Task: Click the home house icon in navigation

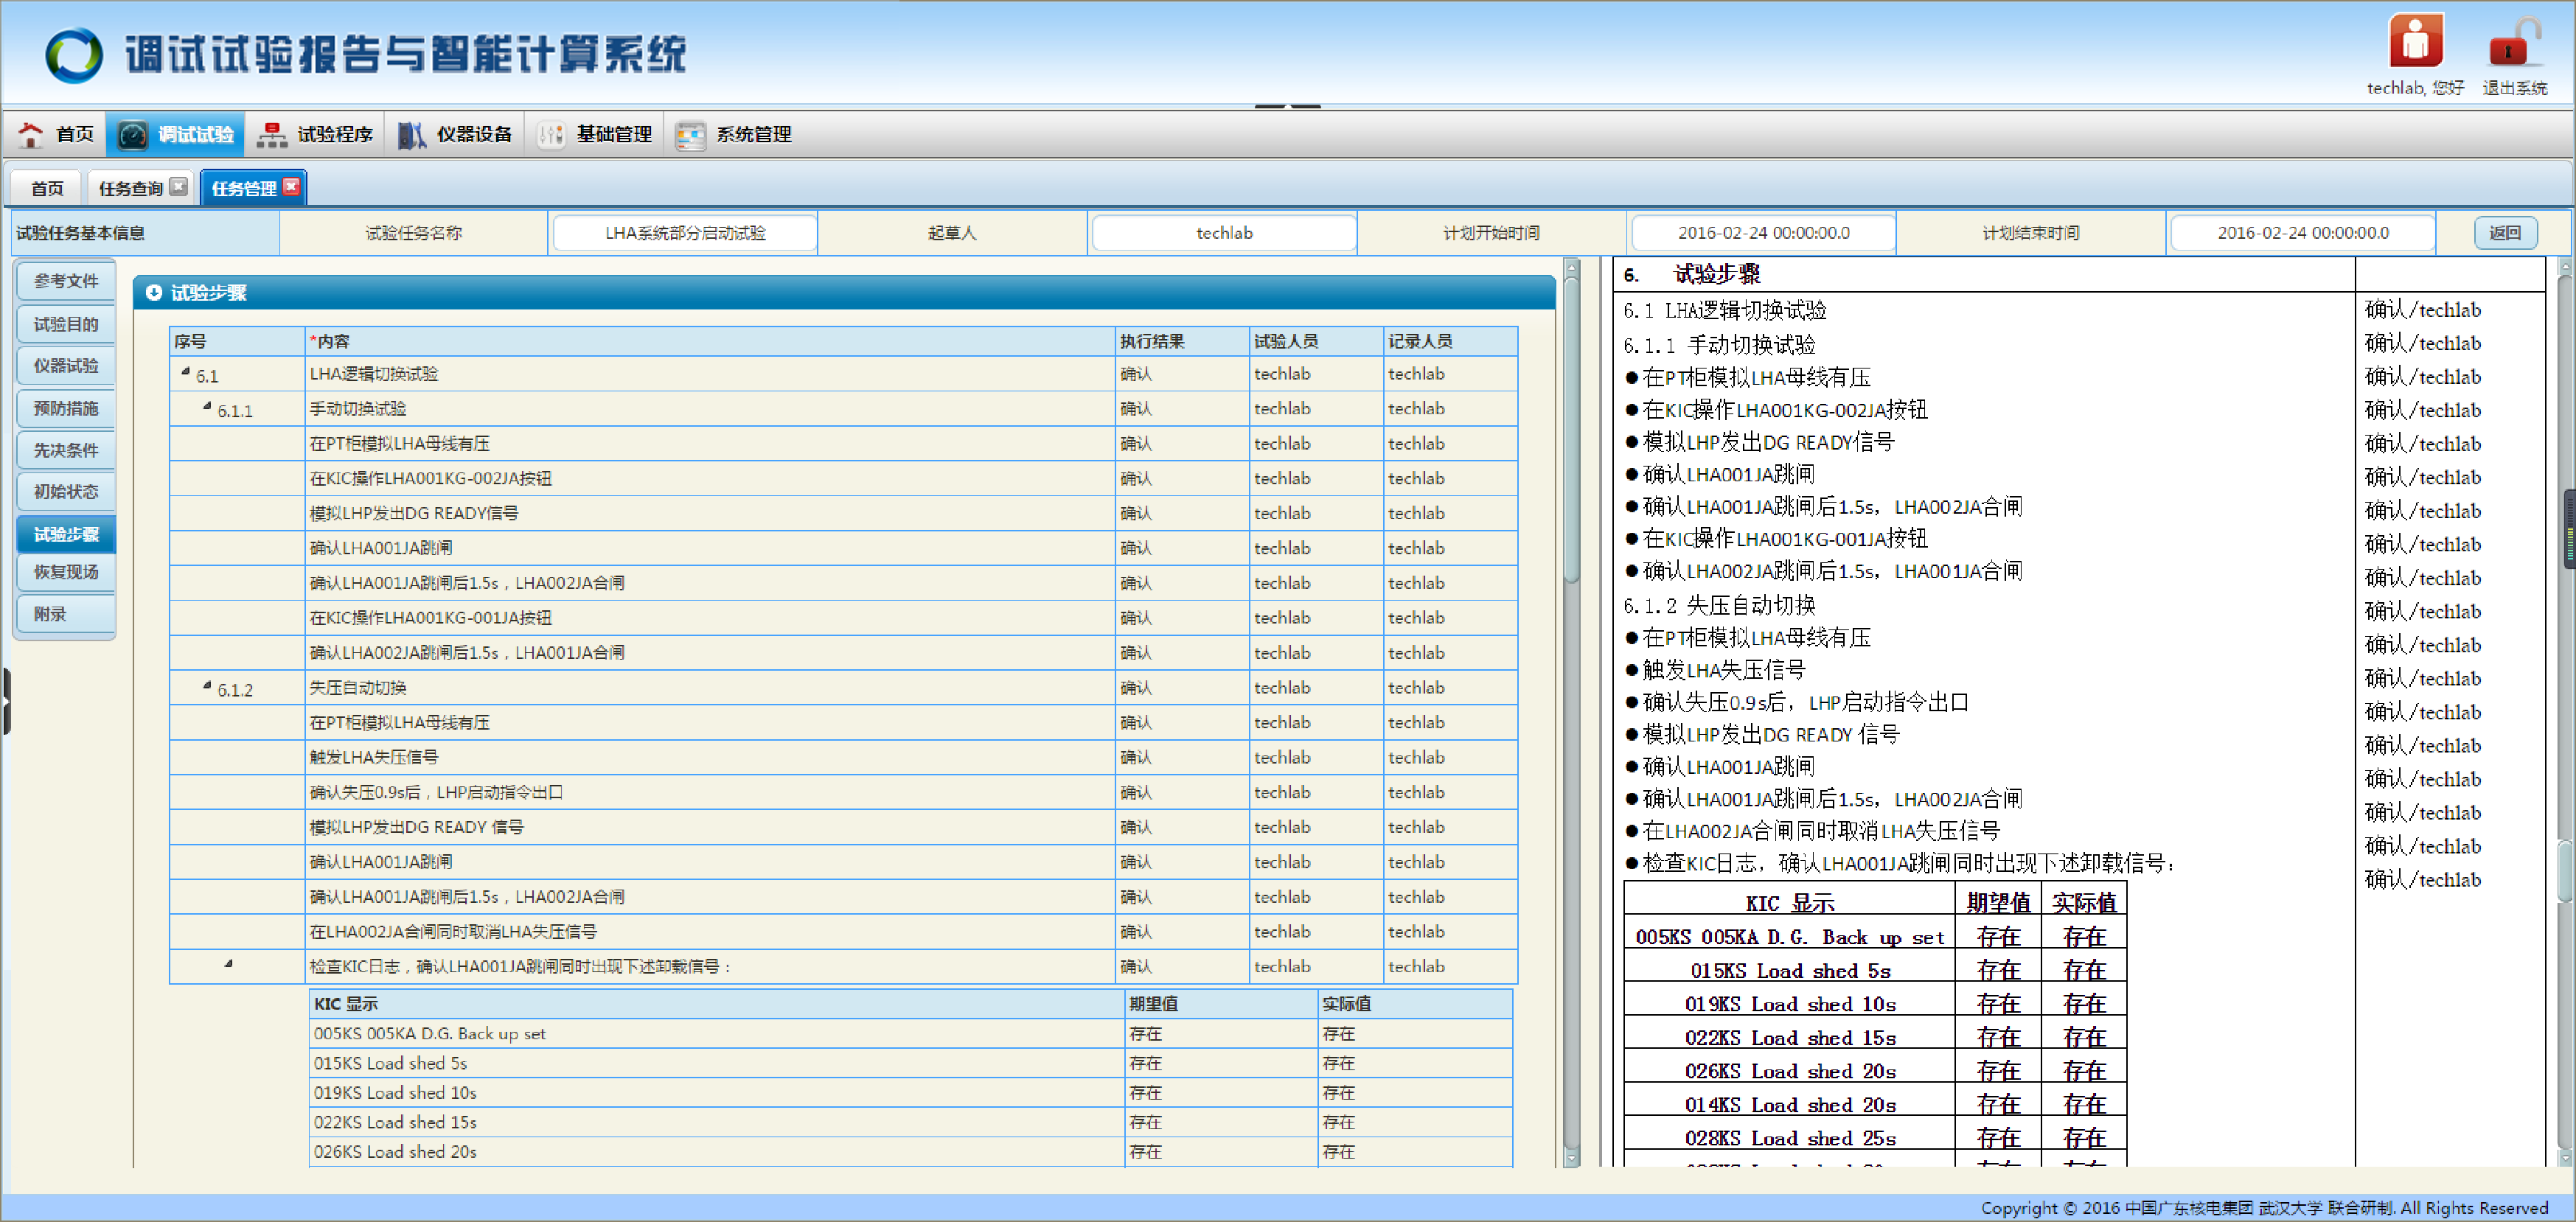Action: (30, 134)
